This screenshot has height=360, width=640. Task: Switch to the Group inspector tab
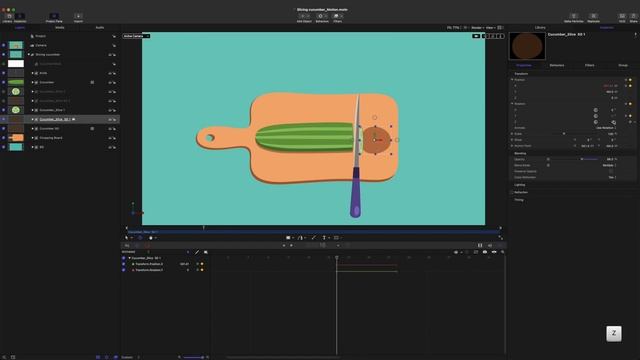[x=623, y=65]
